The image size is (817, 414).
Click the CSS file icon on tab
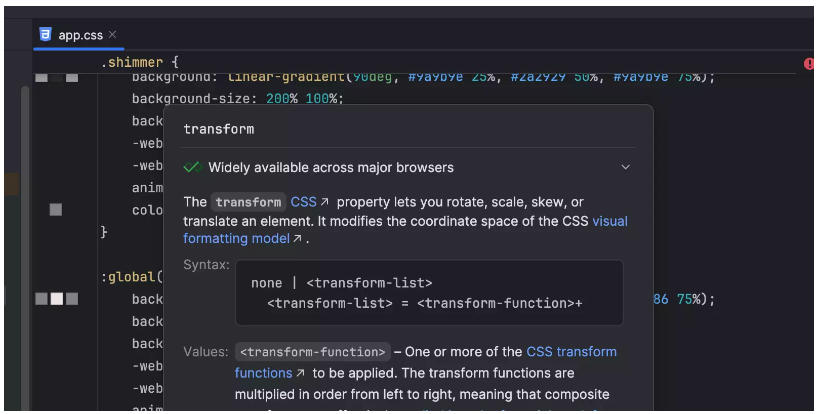click(x=45, y=34)
